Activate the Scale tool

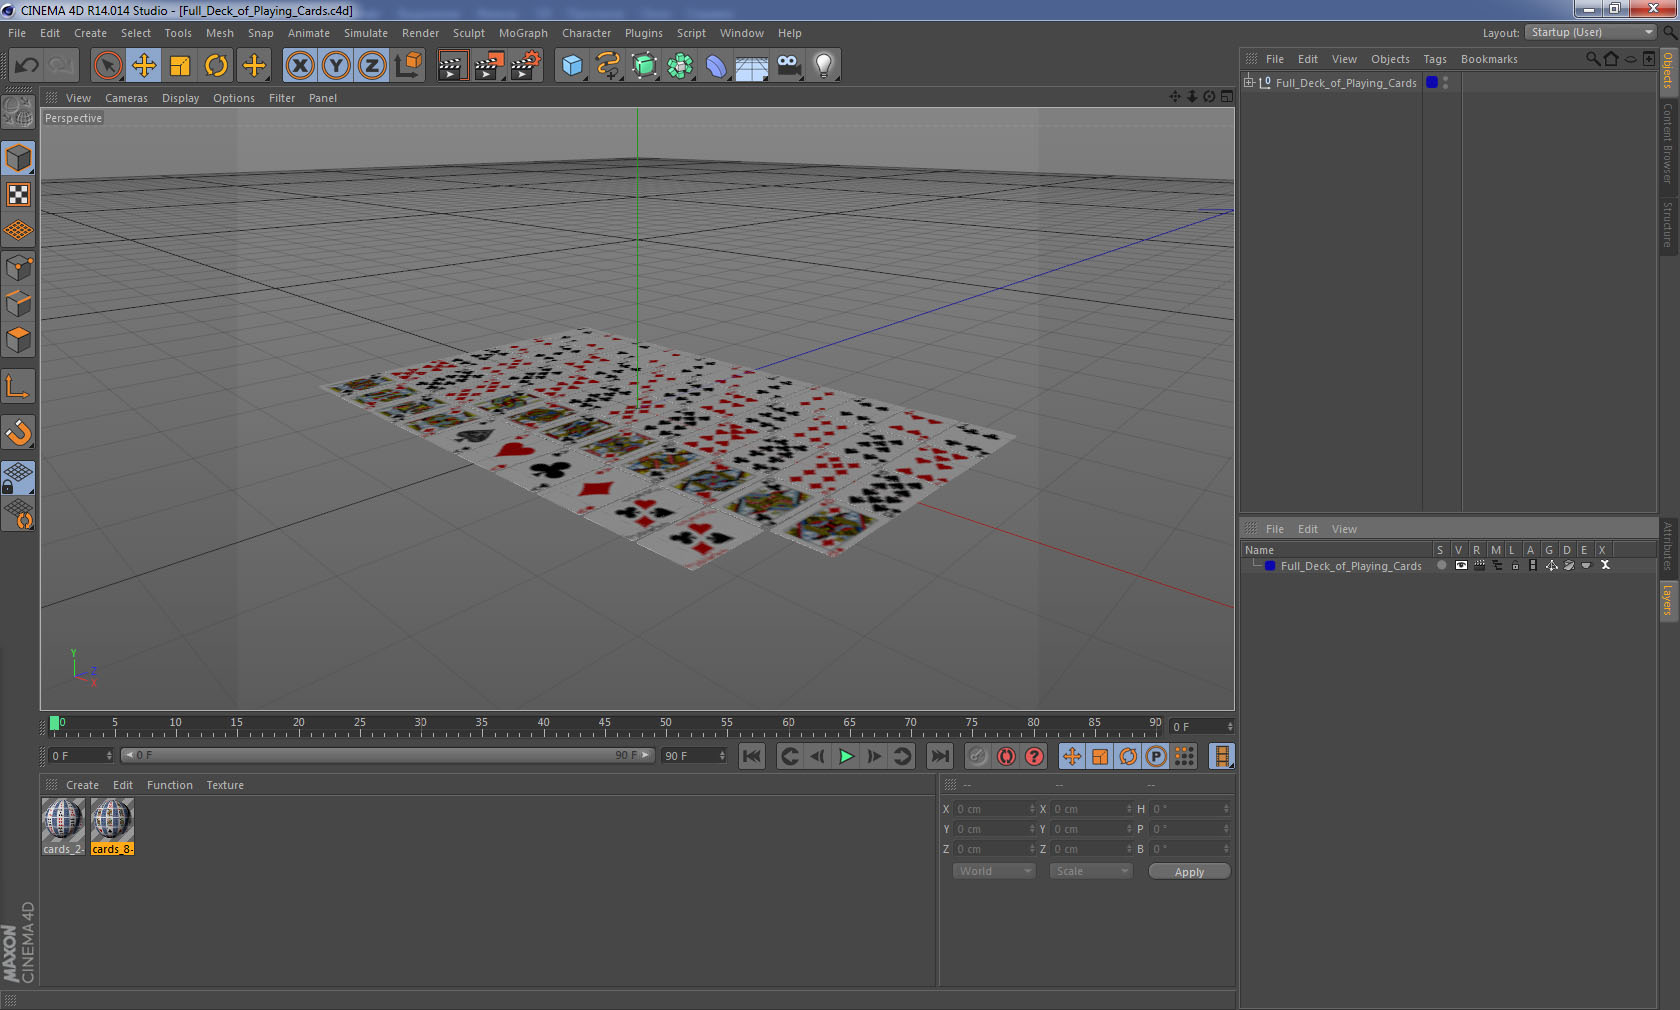(180, 66)
